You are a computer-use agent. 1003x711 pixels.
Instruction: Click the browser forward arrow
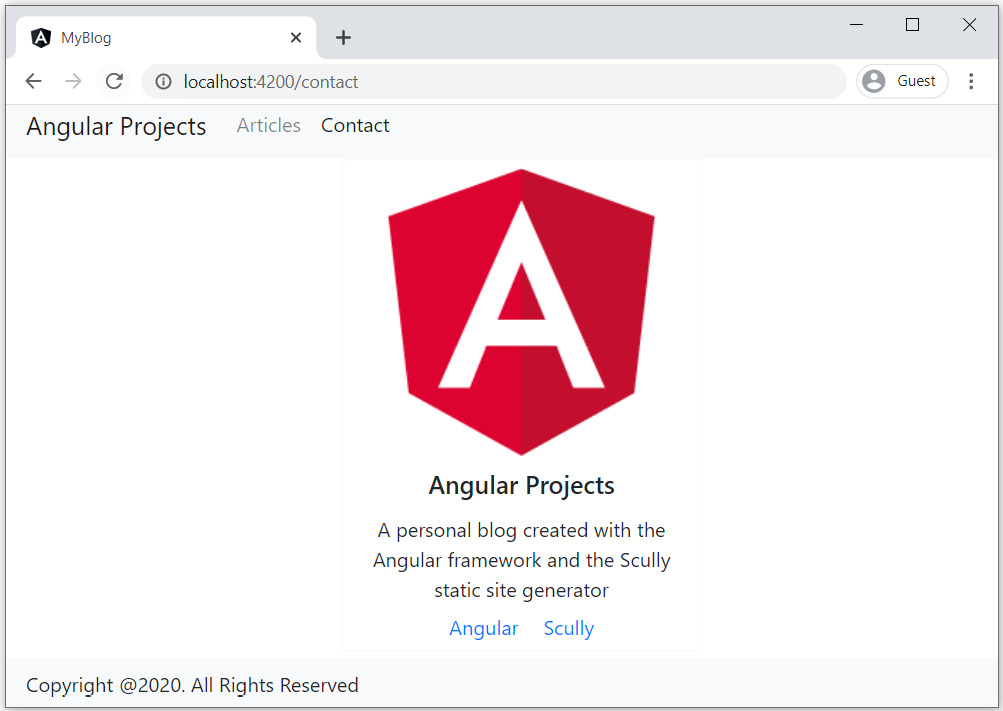[x=74, y=81]
